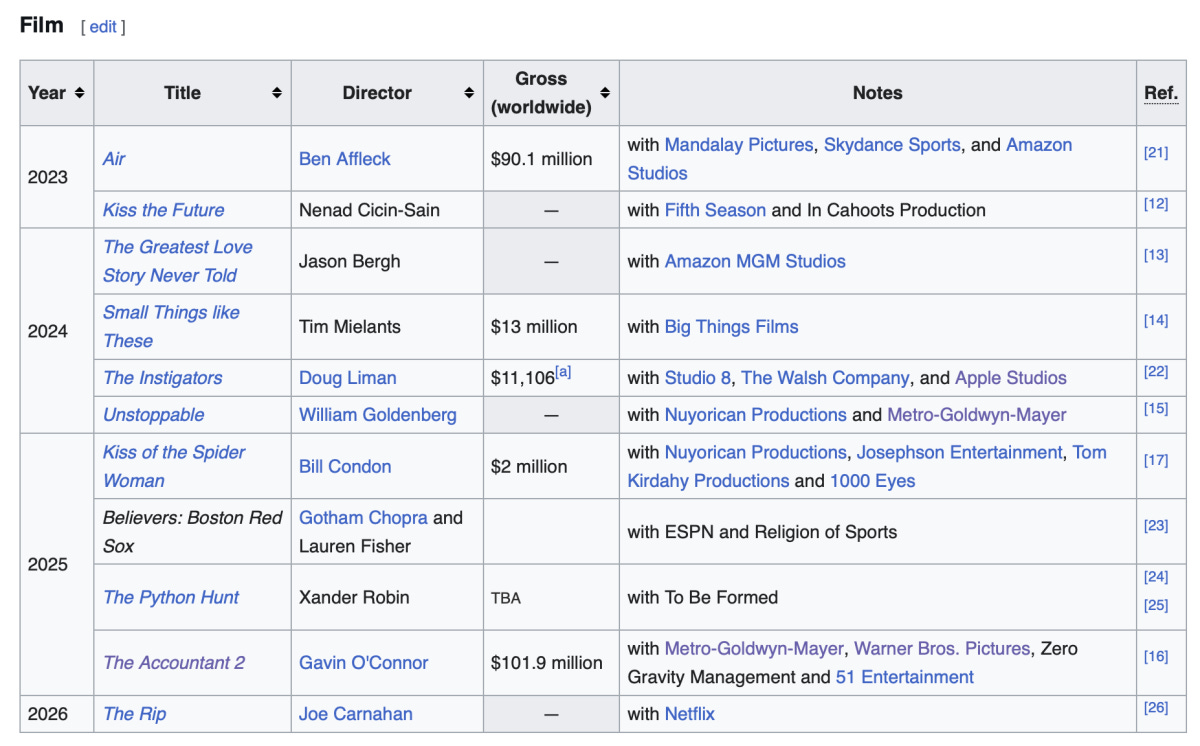
Task: Open Fifth Season company link
Action: point(715,210)
